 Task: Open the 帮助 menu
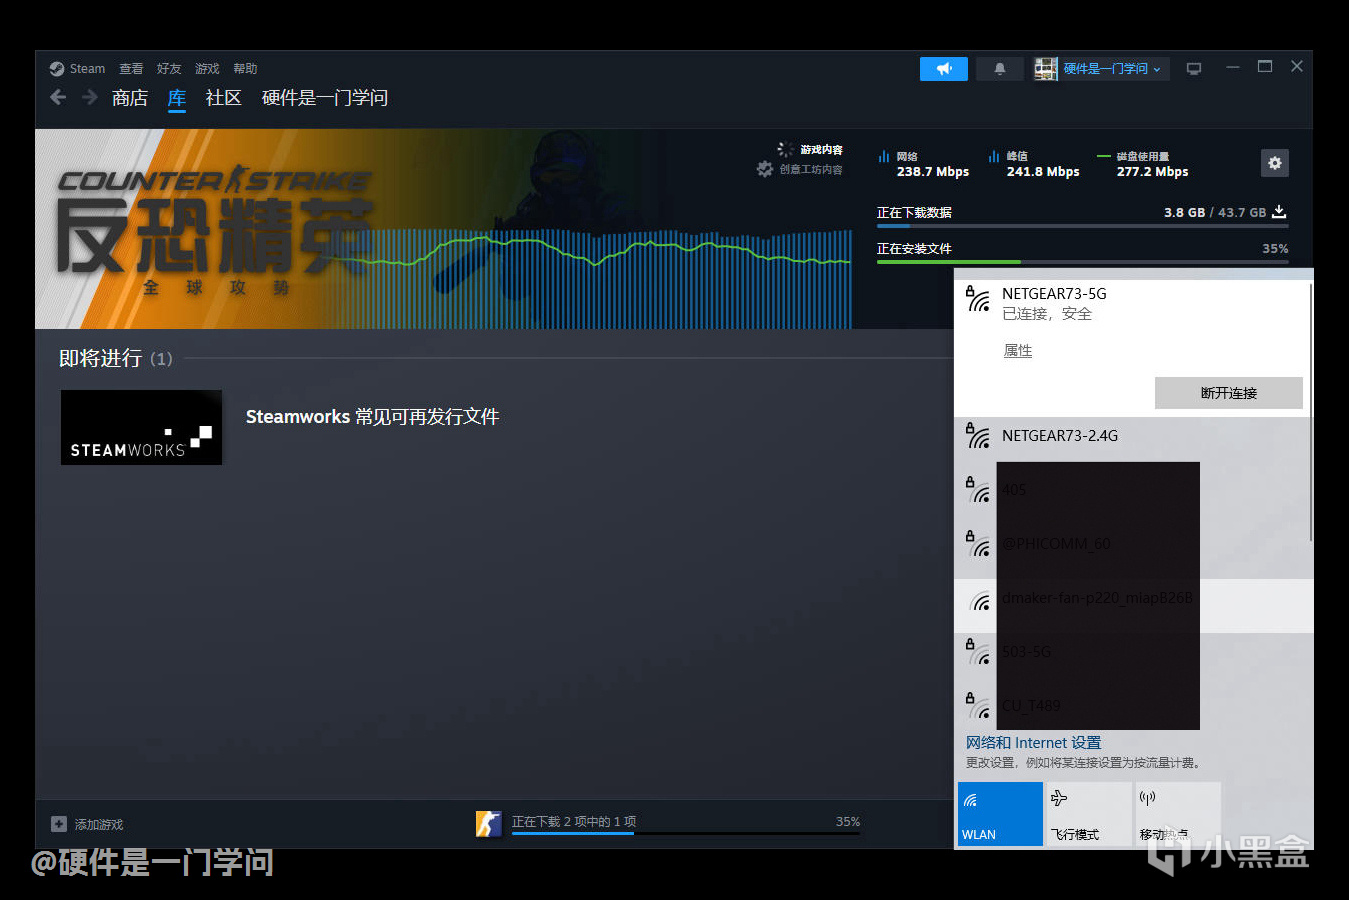[245, 69]
